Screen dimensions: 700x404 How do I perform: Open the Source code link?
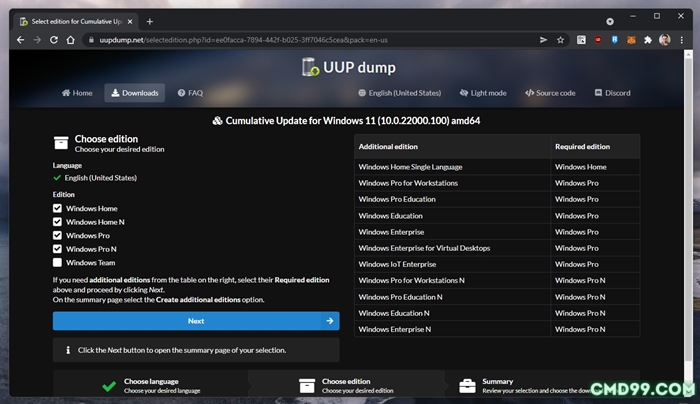click(550, 93)
